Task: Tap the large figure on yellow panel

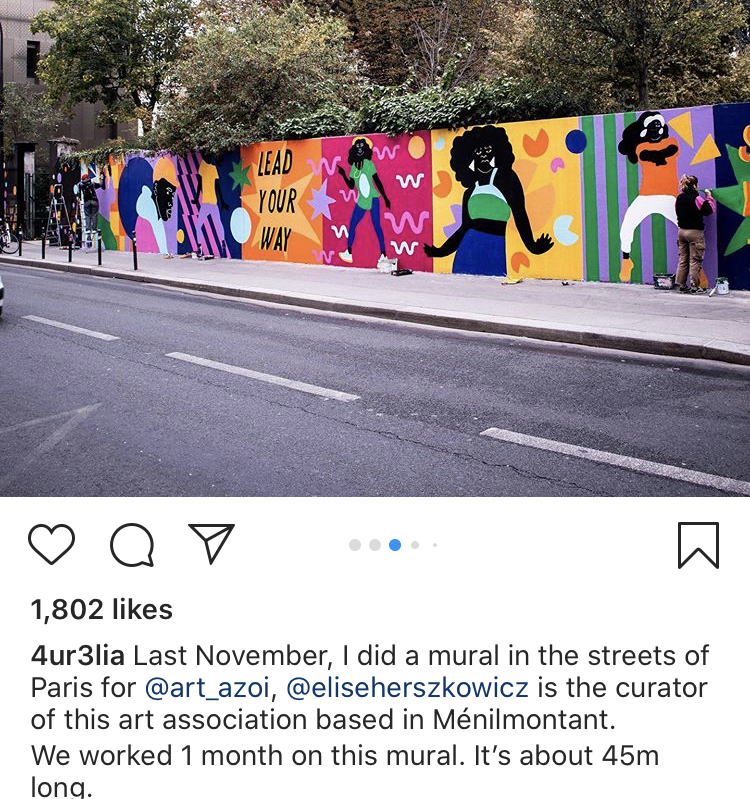Action: pyautogui.click(x=488, y=201)
